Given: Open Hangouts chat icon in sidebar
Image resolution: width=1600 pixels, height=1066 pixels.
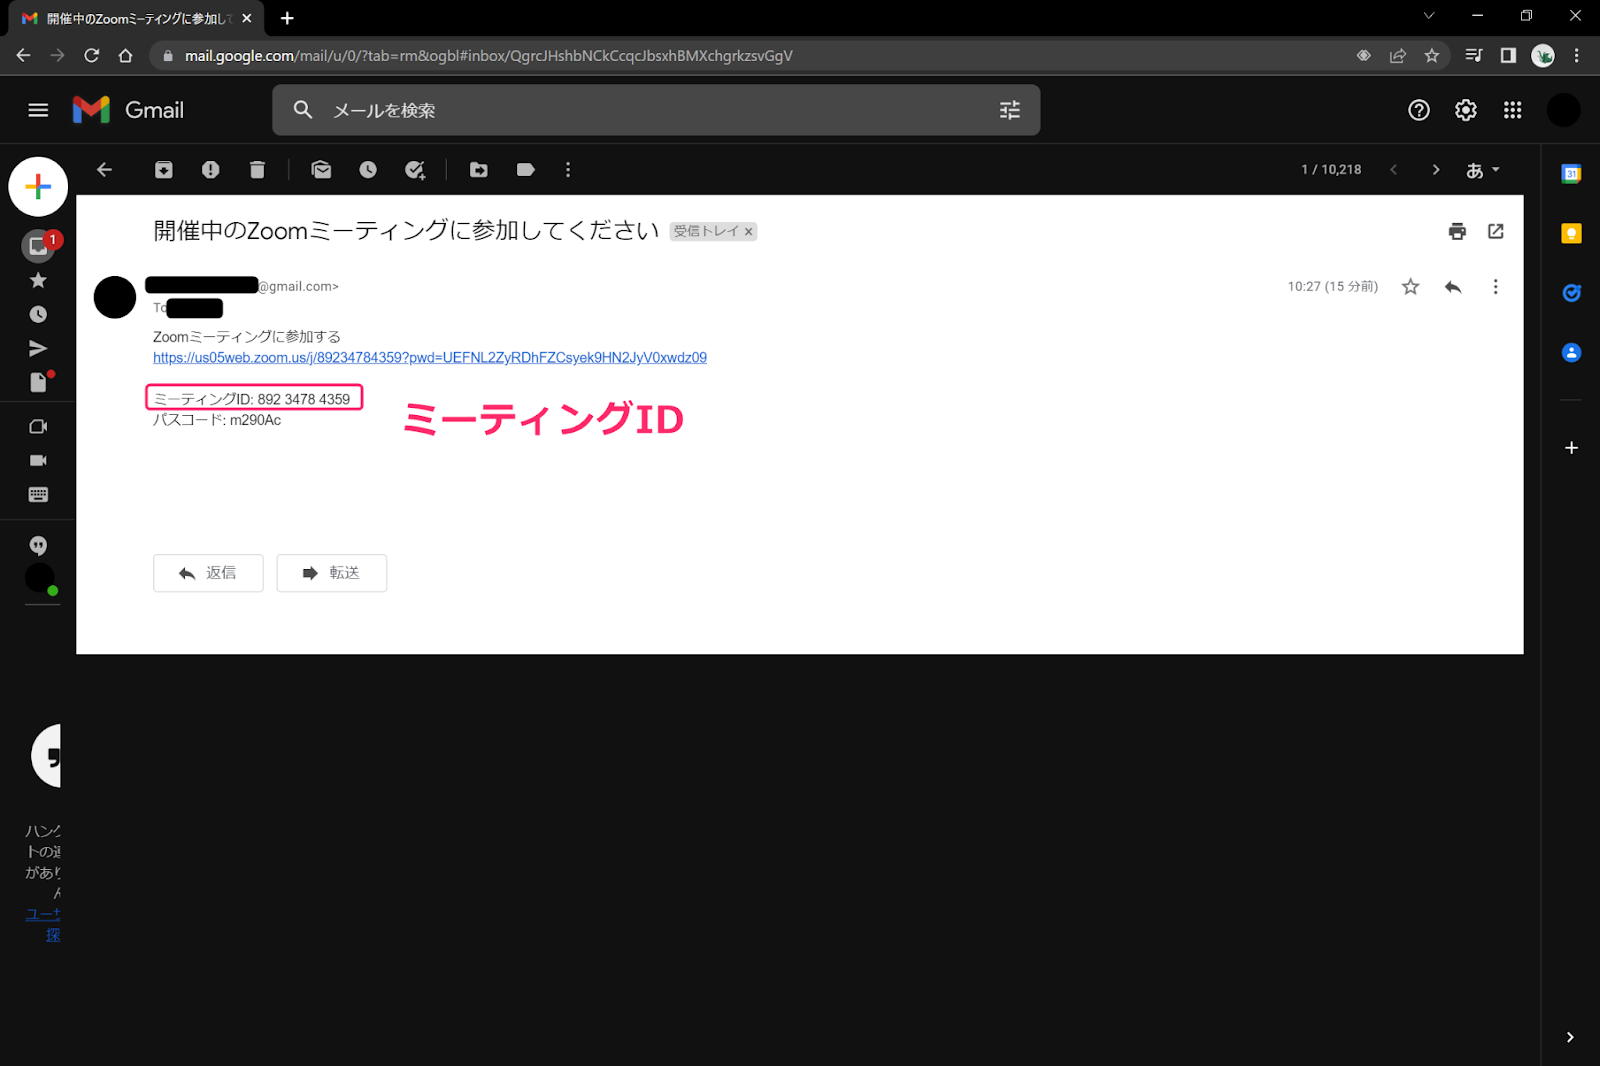Looking at the screenshot, I should pyautogui.click(x=38, y=546).
